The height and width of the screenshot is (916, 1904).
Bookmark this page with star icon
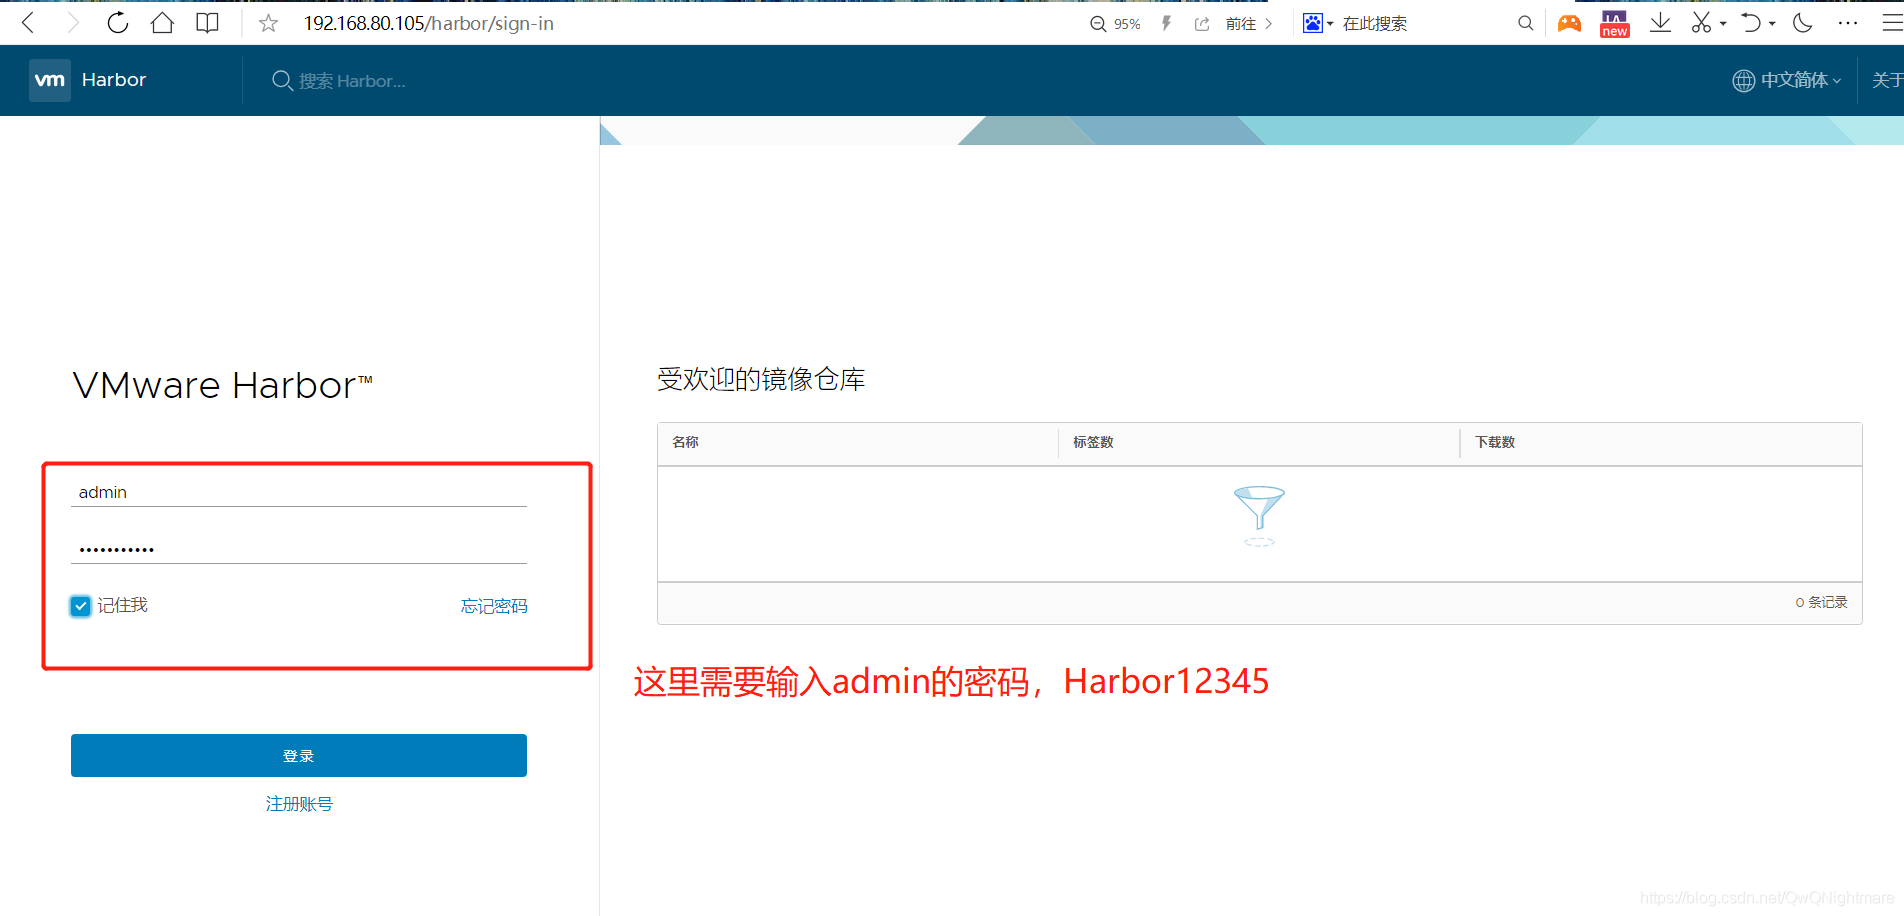pos(268,23)
